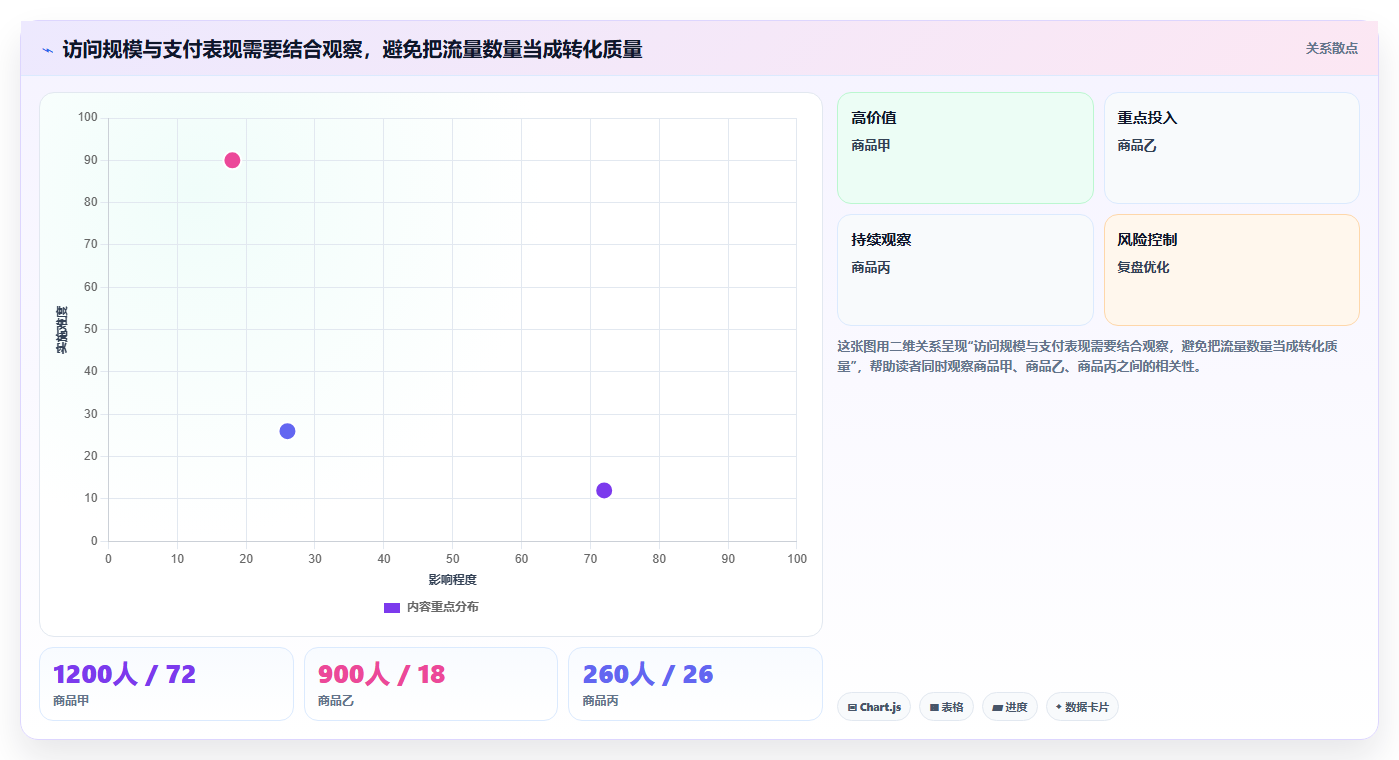This screenshot has height=760, width=1399.
Task: Select the 1200人 / 72 stat card
Action: 166,684
